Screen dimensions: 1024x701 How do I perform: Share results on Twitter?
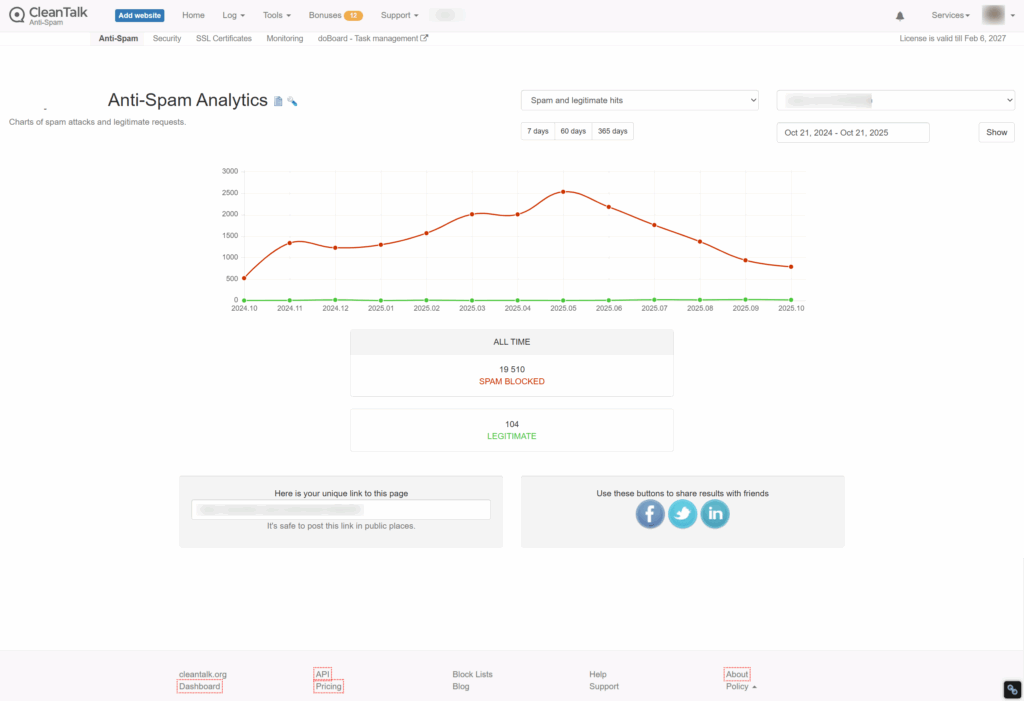coord(682,514)
